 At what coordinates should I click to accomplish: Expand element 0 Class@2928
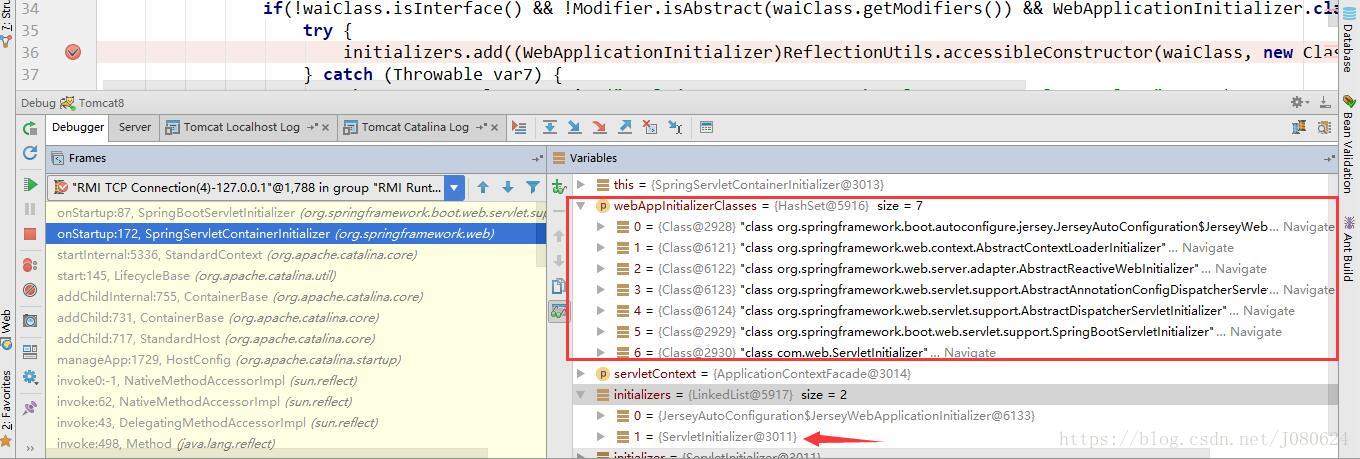pyautogui.click(x=600, y=226)
